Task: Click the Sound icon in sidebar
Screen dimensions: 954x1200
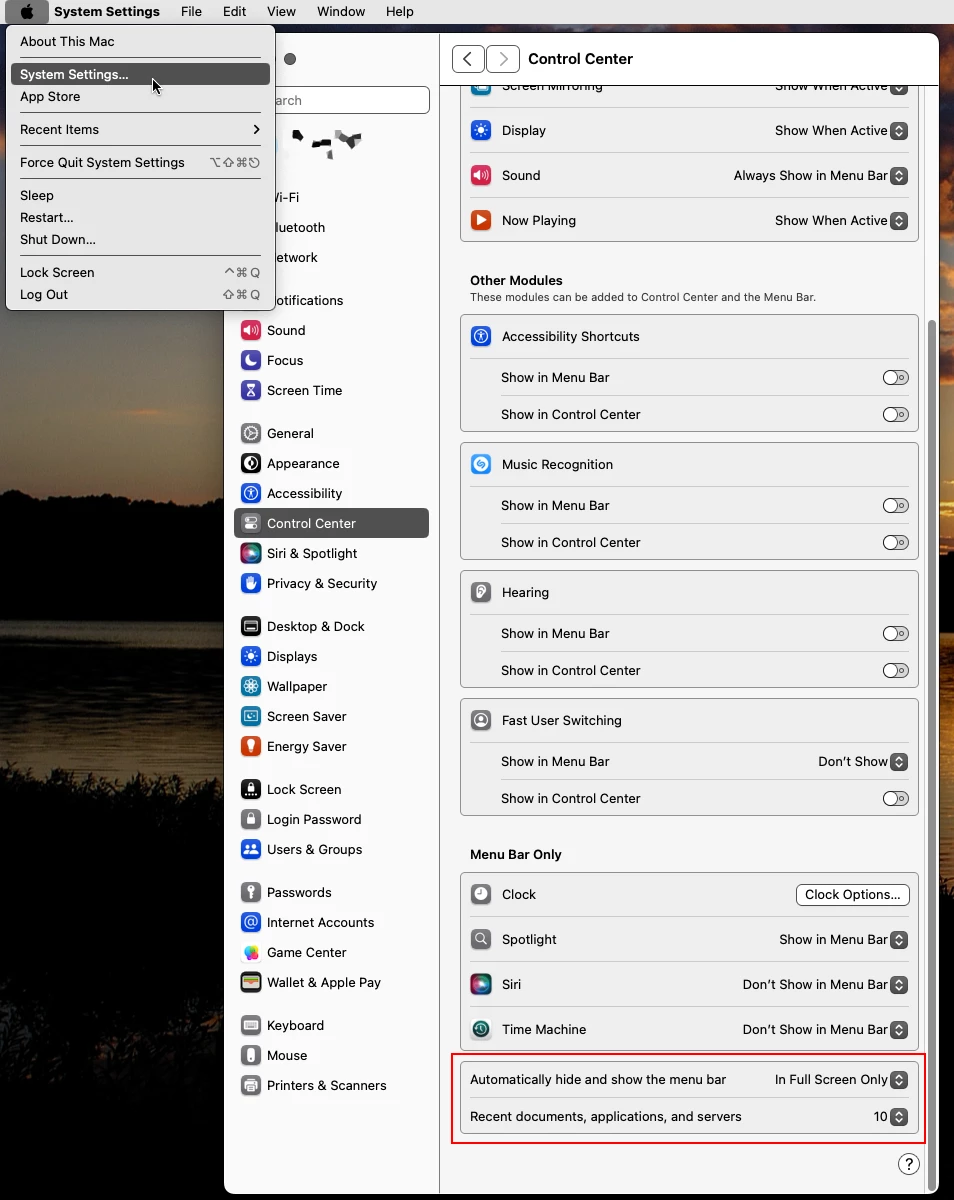Action: (x=251, y=330)
